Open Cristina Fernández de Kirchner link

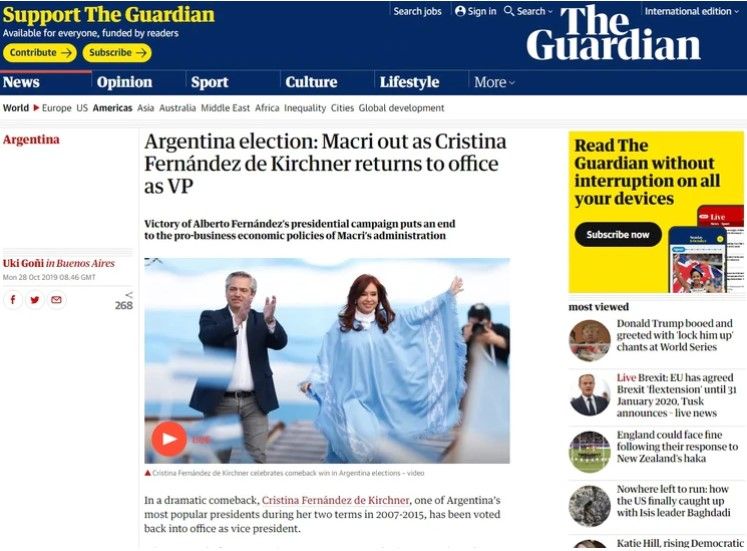(x=335, y=501)
